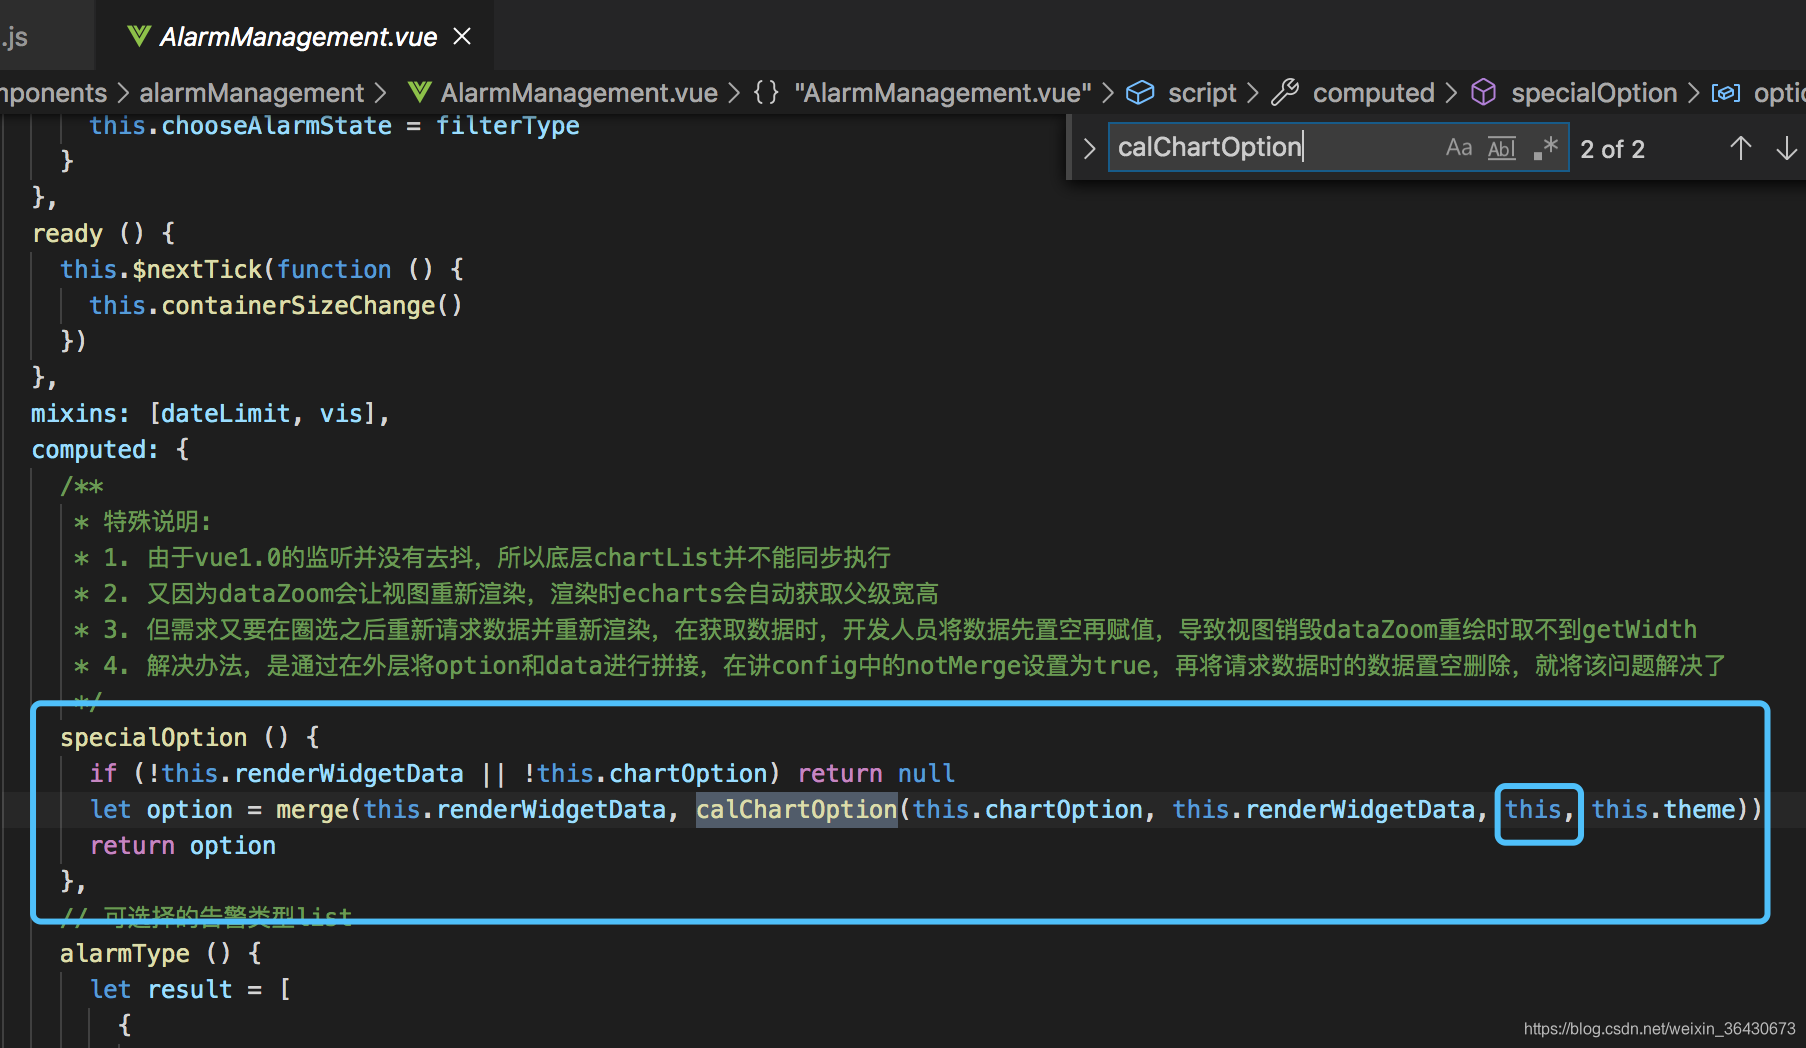Click the script cube icon in breadcrumb
1806x1048 pixels.
pyautogui.click(x=1140, y=93)
